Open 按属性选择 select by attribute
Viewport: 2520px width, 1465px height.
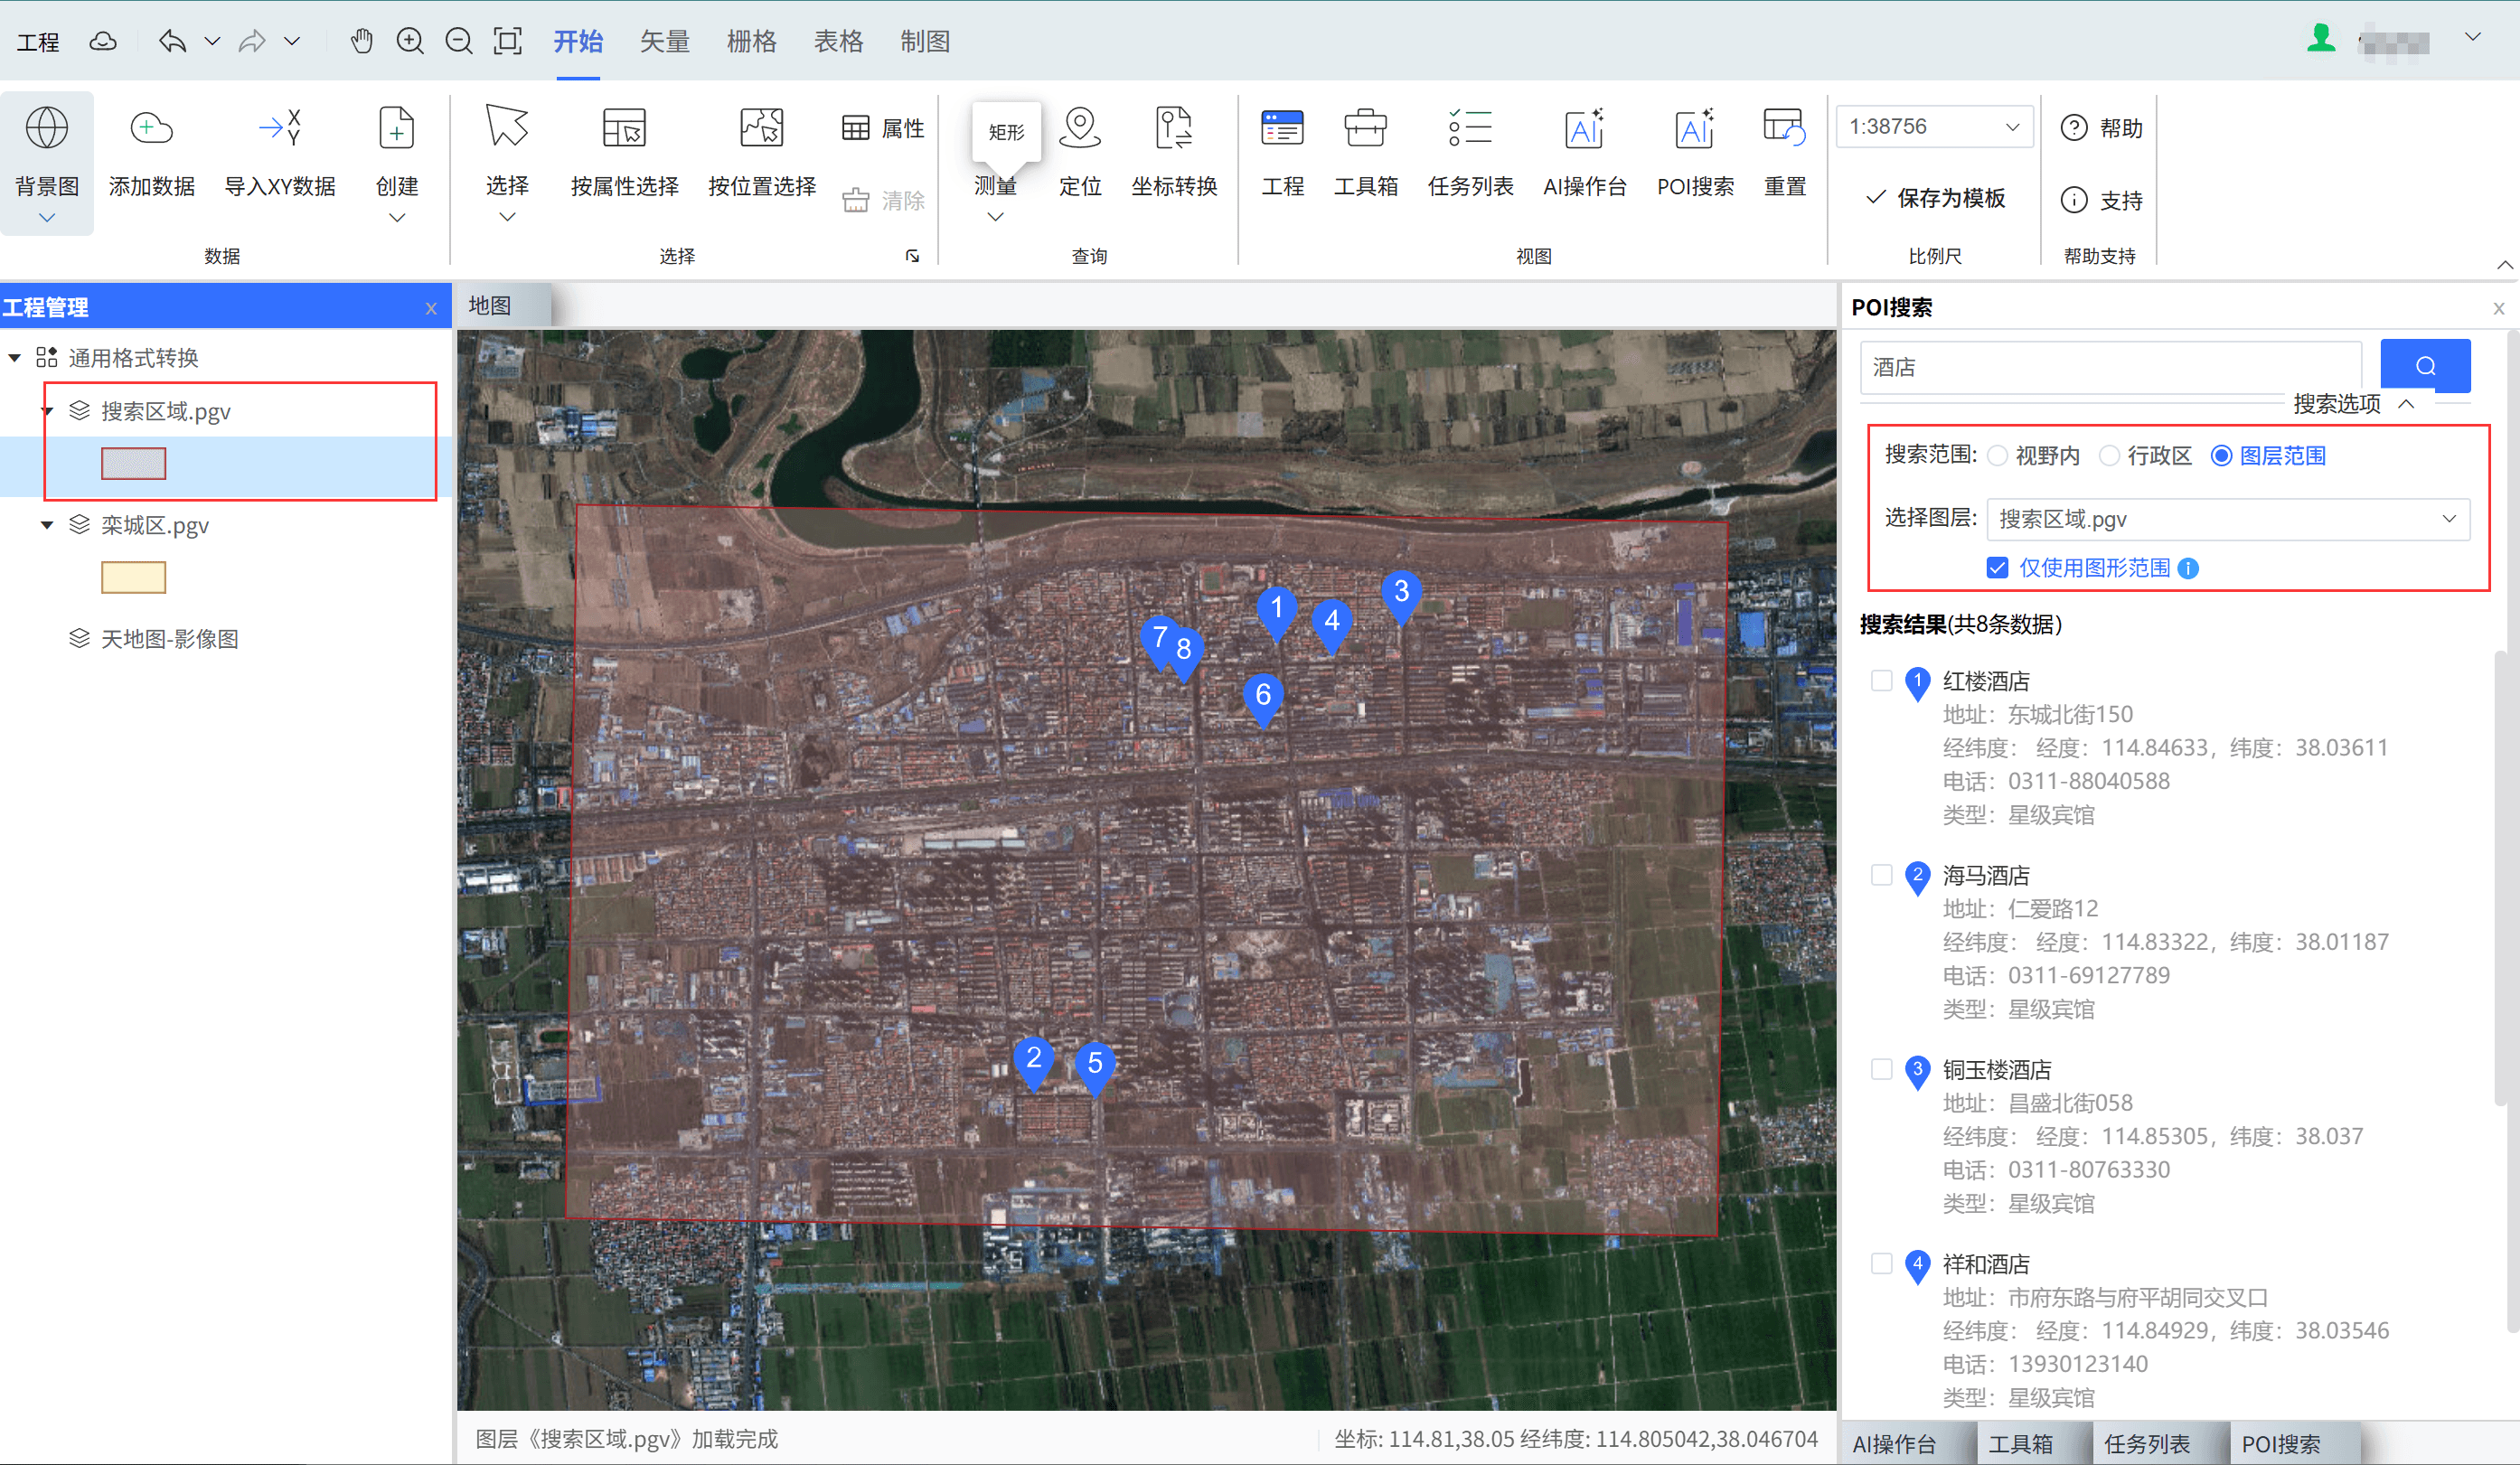pos(624,130)
